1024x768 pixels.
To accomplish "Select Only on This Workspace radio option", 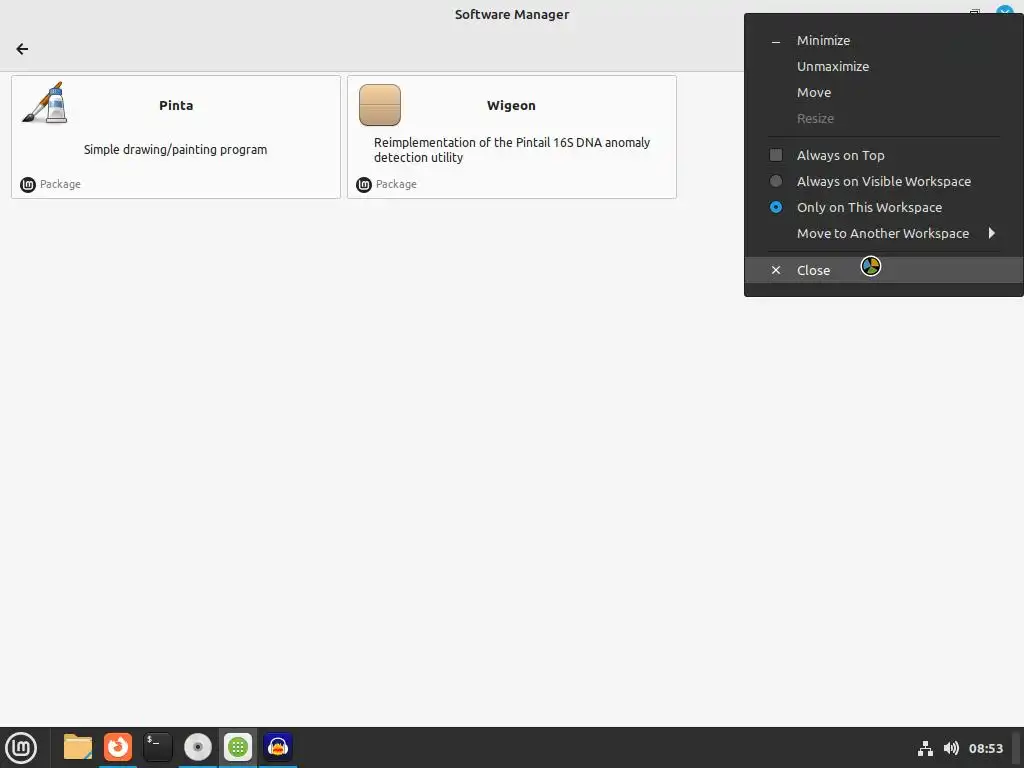I will click(x=776, y=208).
